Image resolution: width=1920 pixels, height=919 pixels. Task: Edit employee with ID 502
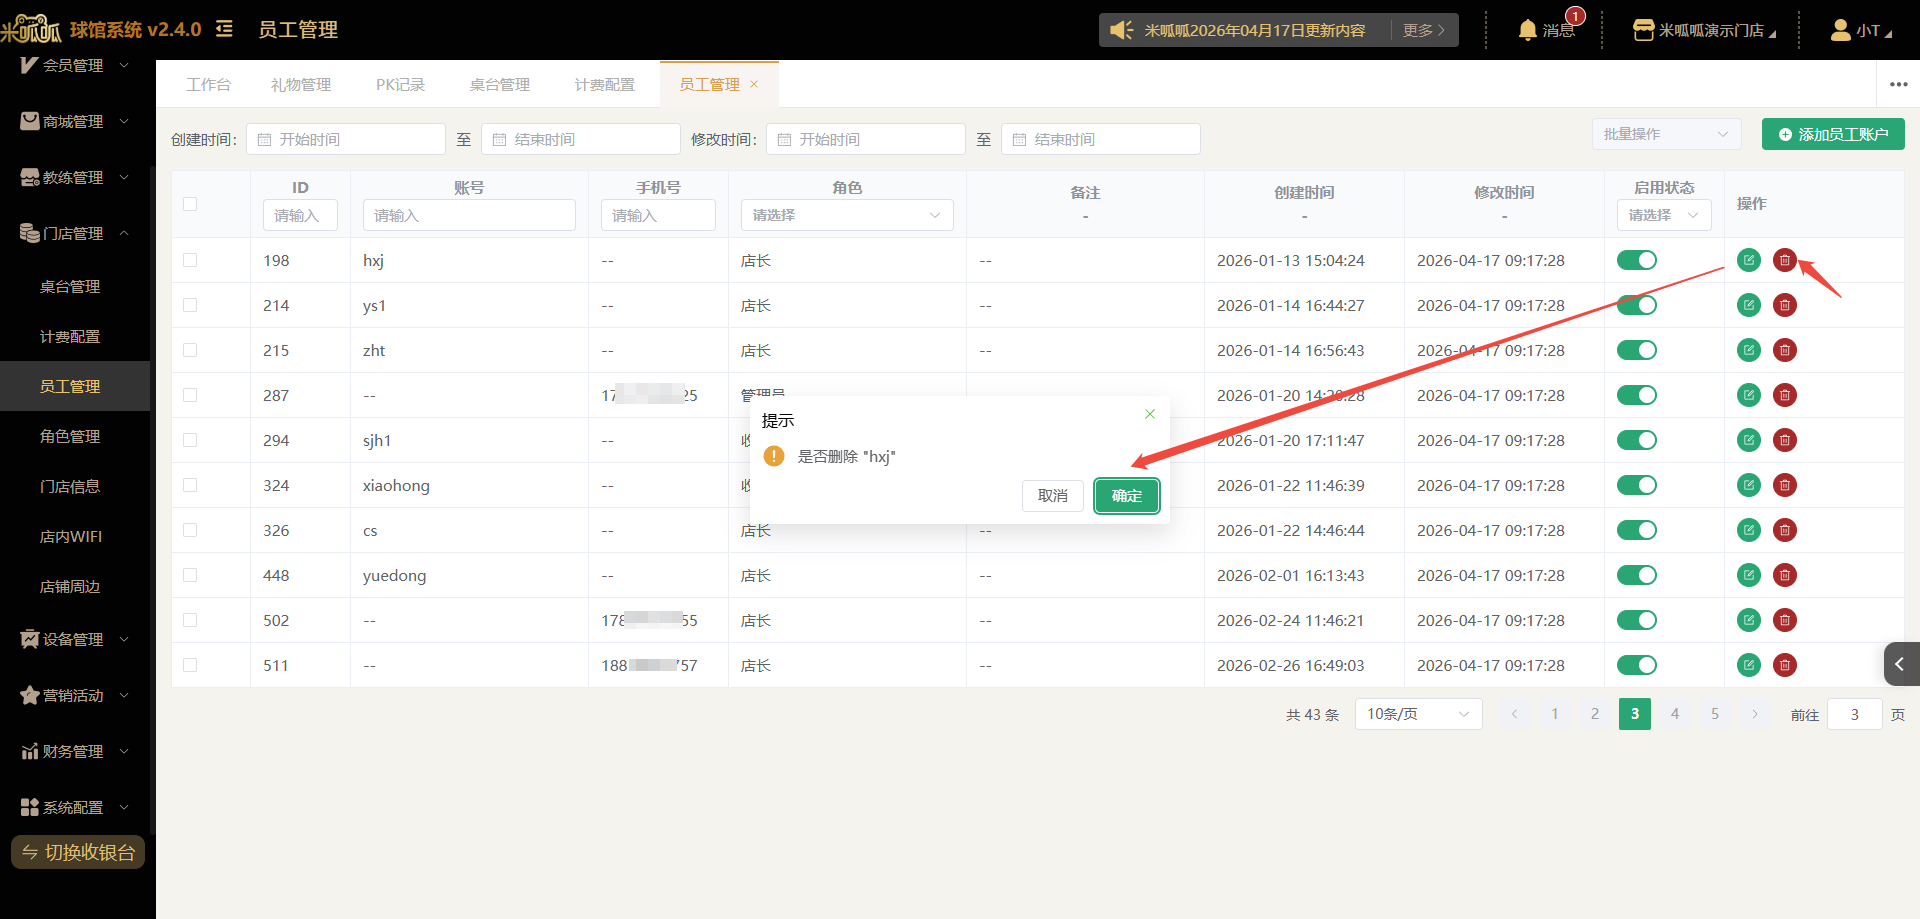pyautogui.click(x=1749, y=620)
